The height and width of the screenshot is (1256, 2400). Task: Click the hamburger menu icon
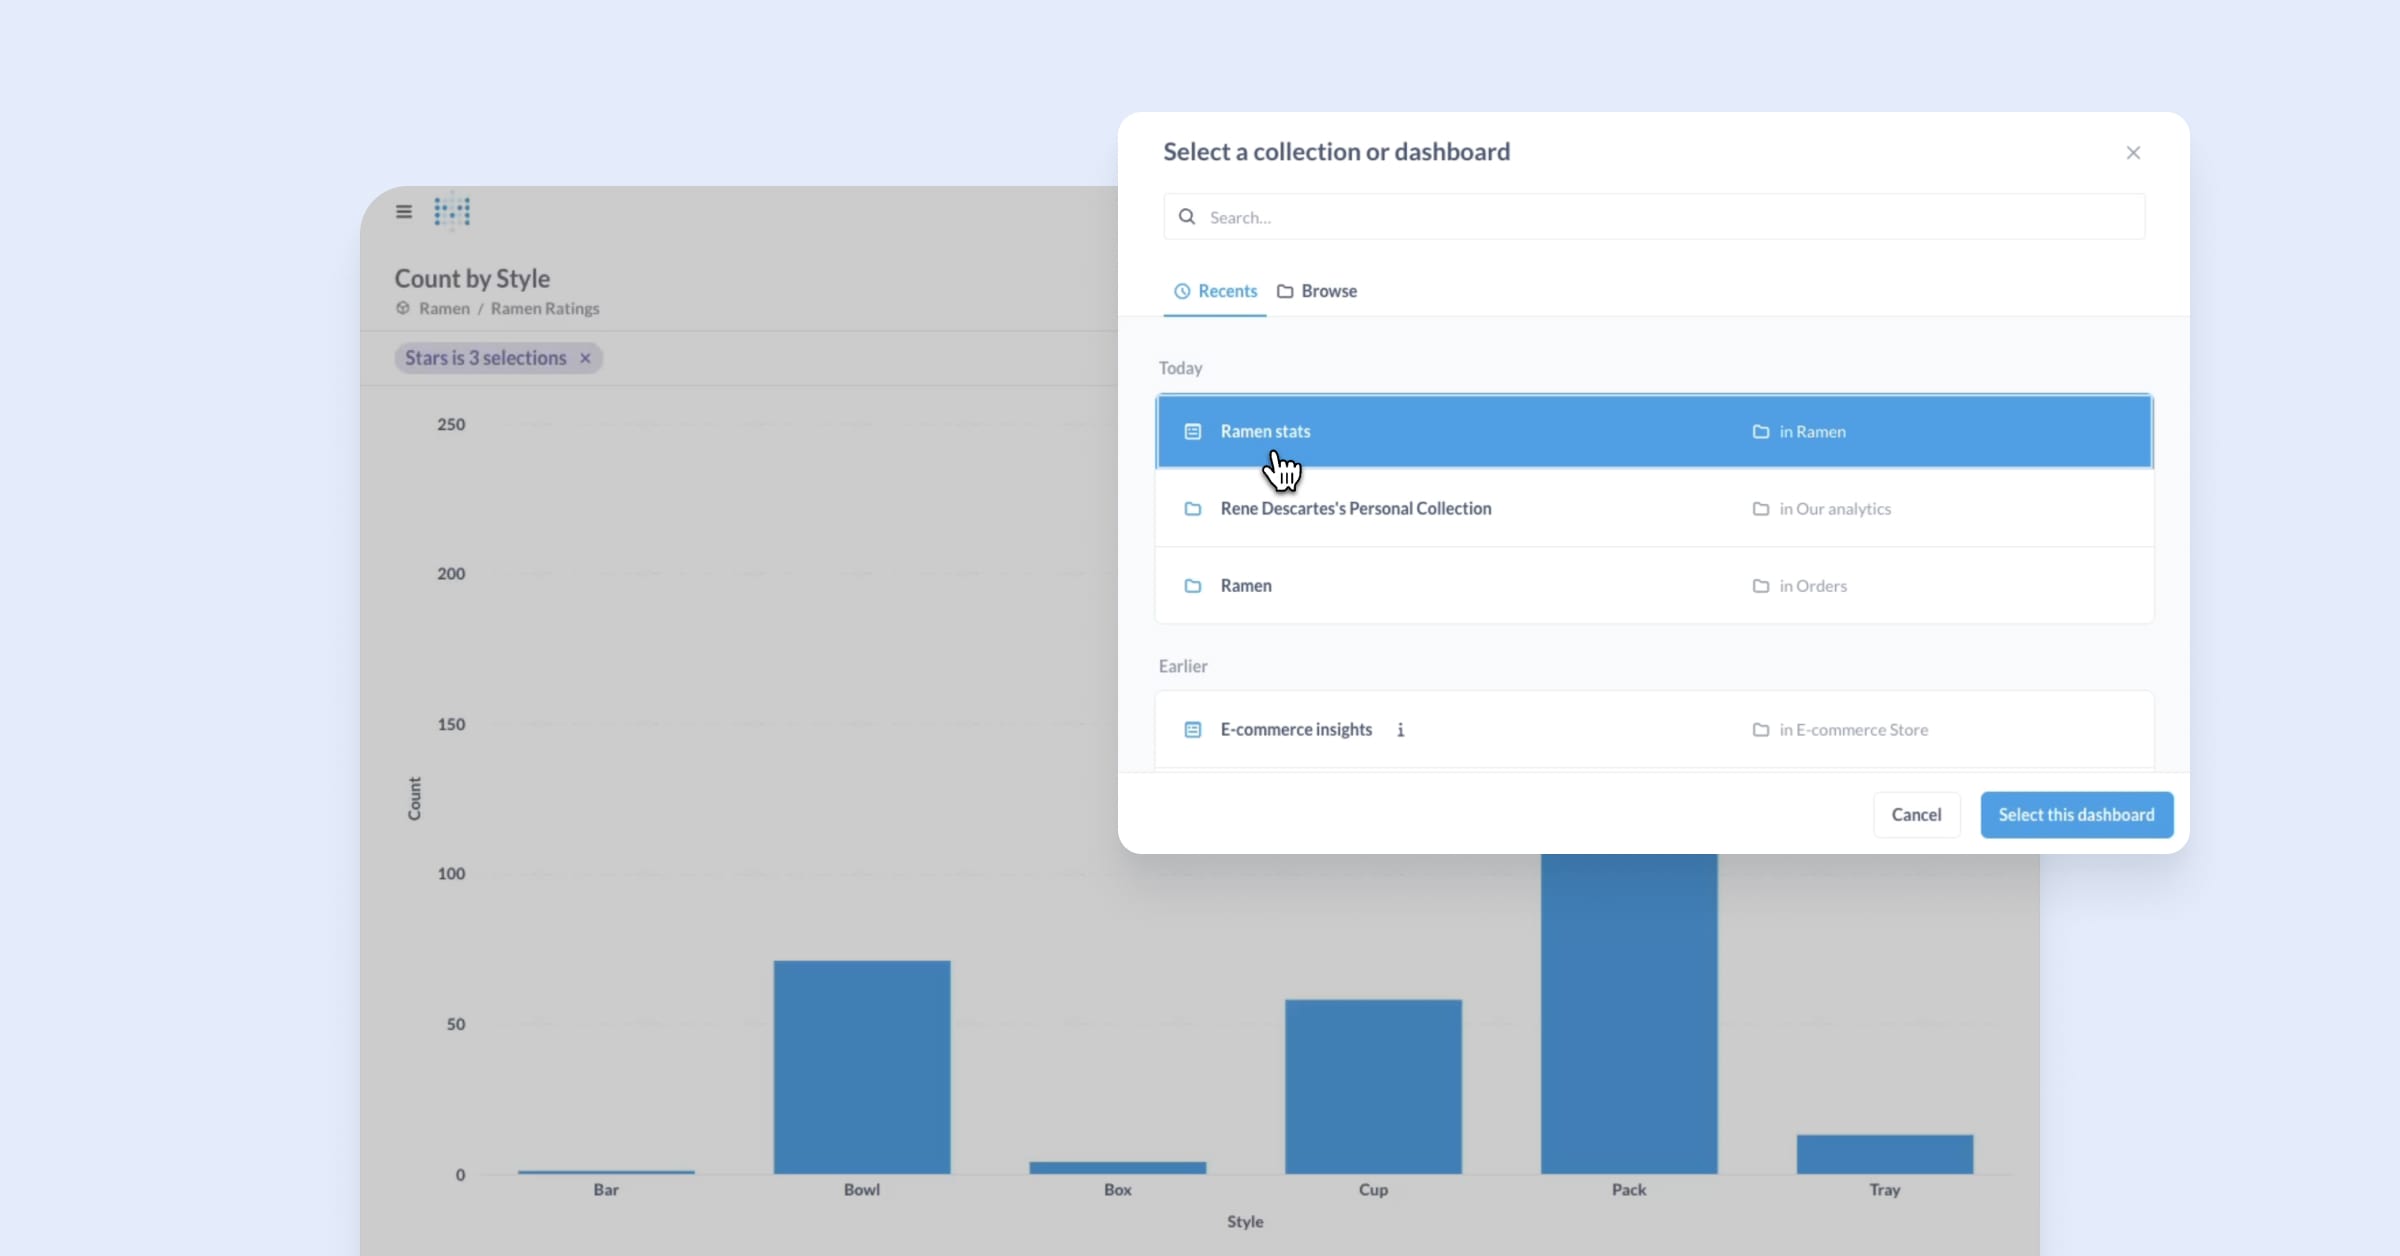tap(403, 211)
